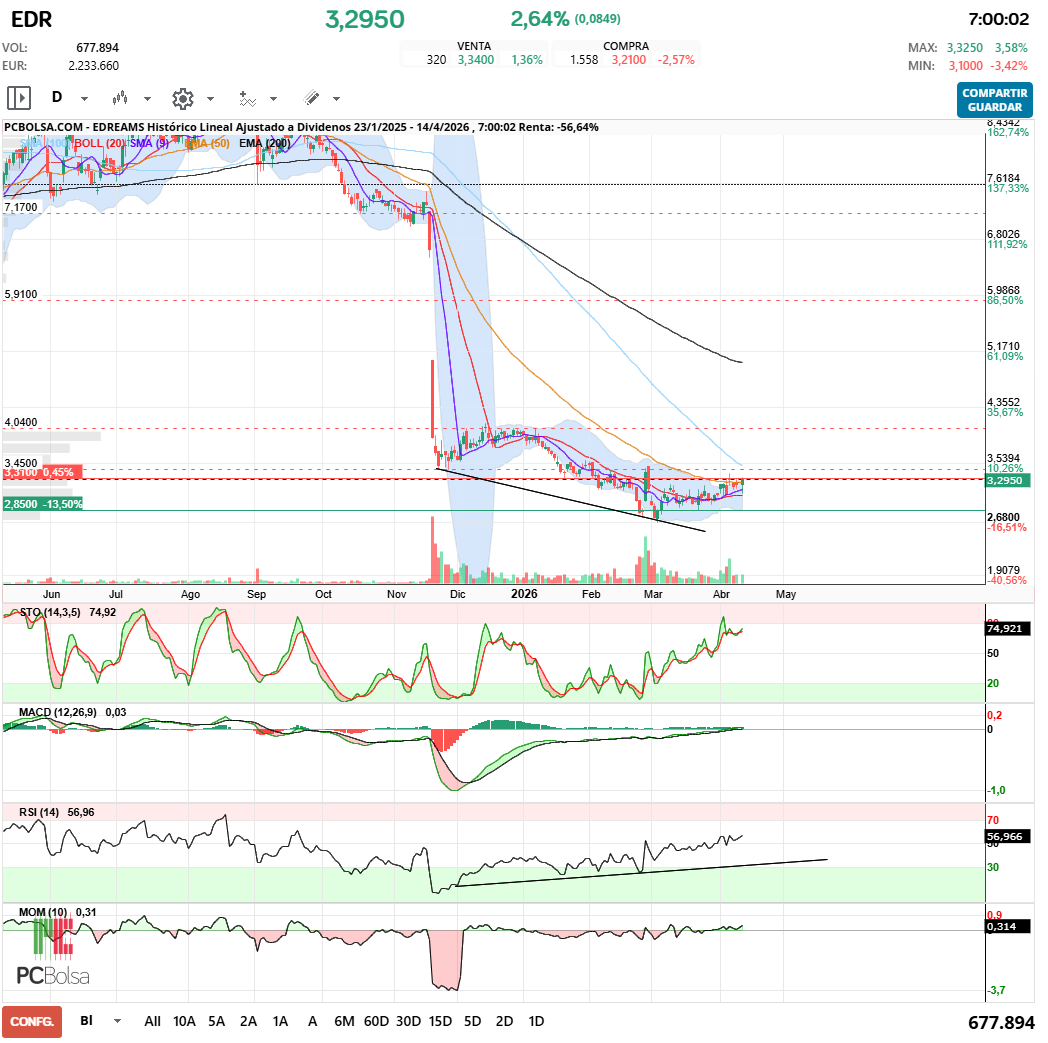Click the COMPARTIR GUARDAR button
Image resolution: width=1048 pixels, height=1043 pixels.
995,100
